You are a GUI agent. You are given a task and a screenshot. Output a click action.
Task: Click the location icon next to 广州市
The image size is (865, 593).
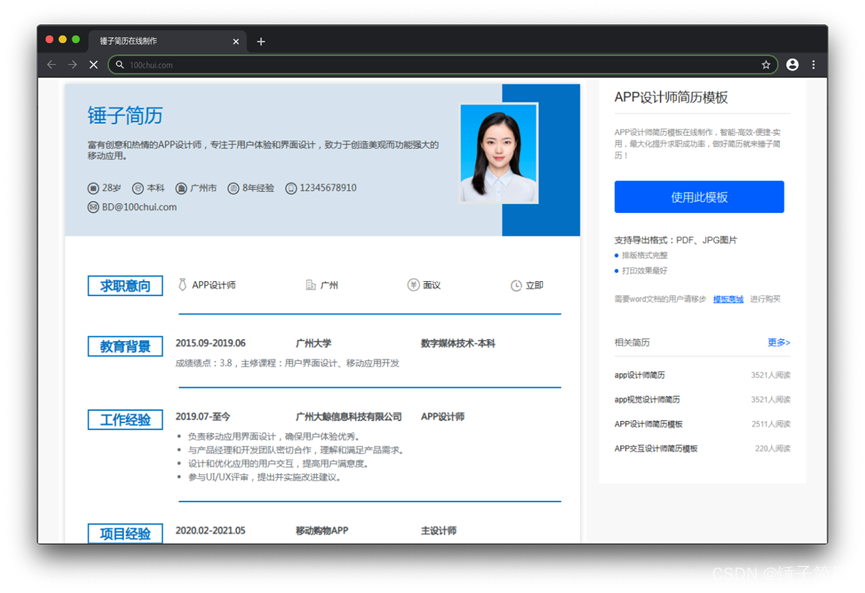[181, 189]
